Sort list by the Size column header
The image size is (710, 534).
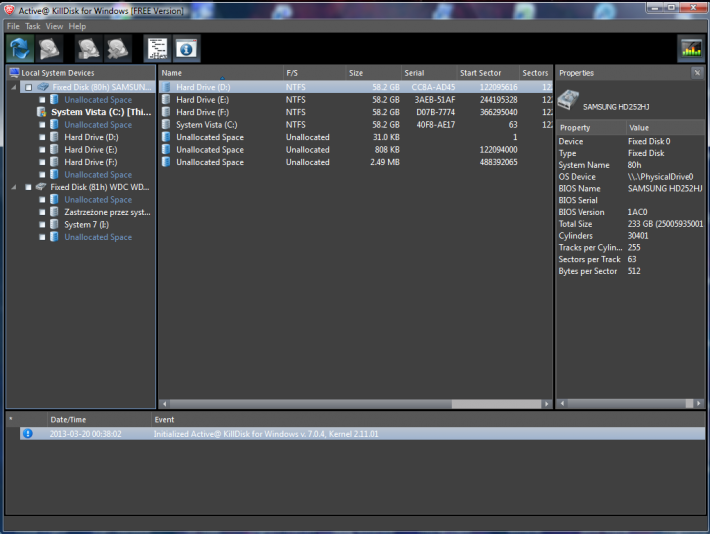[374, 73]
